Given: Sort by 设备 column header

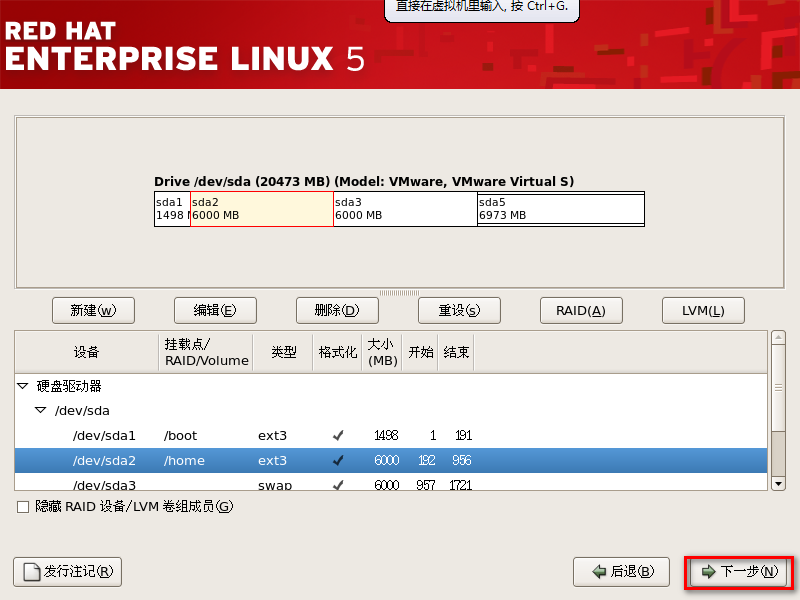Looking at the screenshot, I should pyautogui.click(x=87, y=352).
